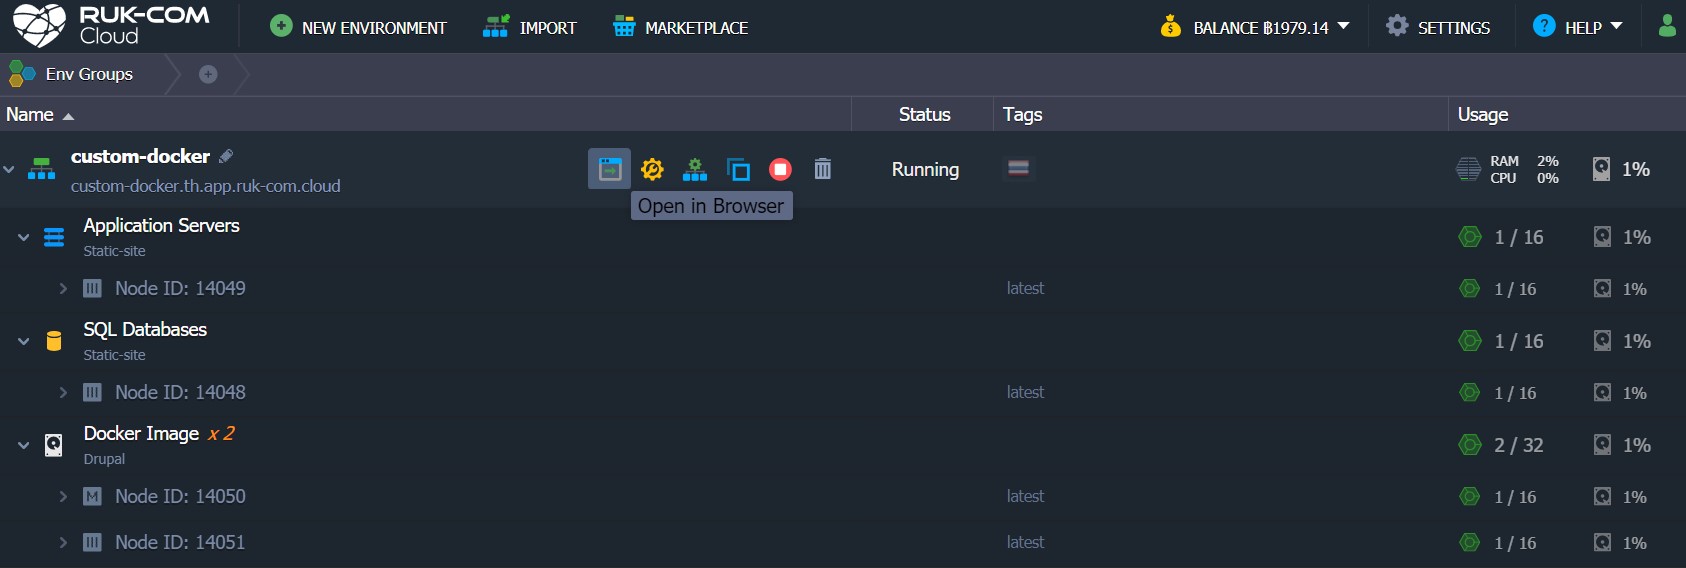This screenshot has height=568, width=1686.
Task: Click the Open in Browser icon
Action: point(609,169)
